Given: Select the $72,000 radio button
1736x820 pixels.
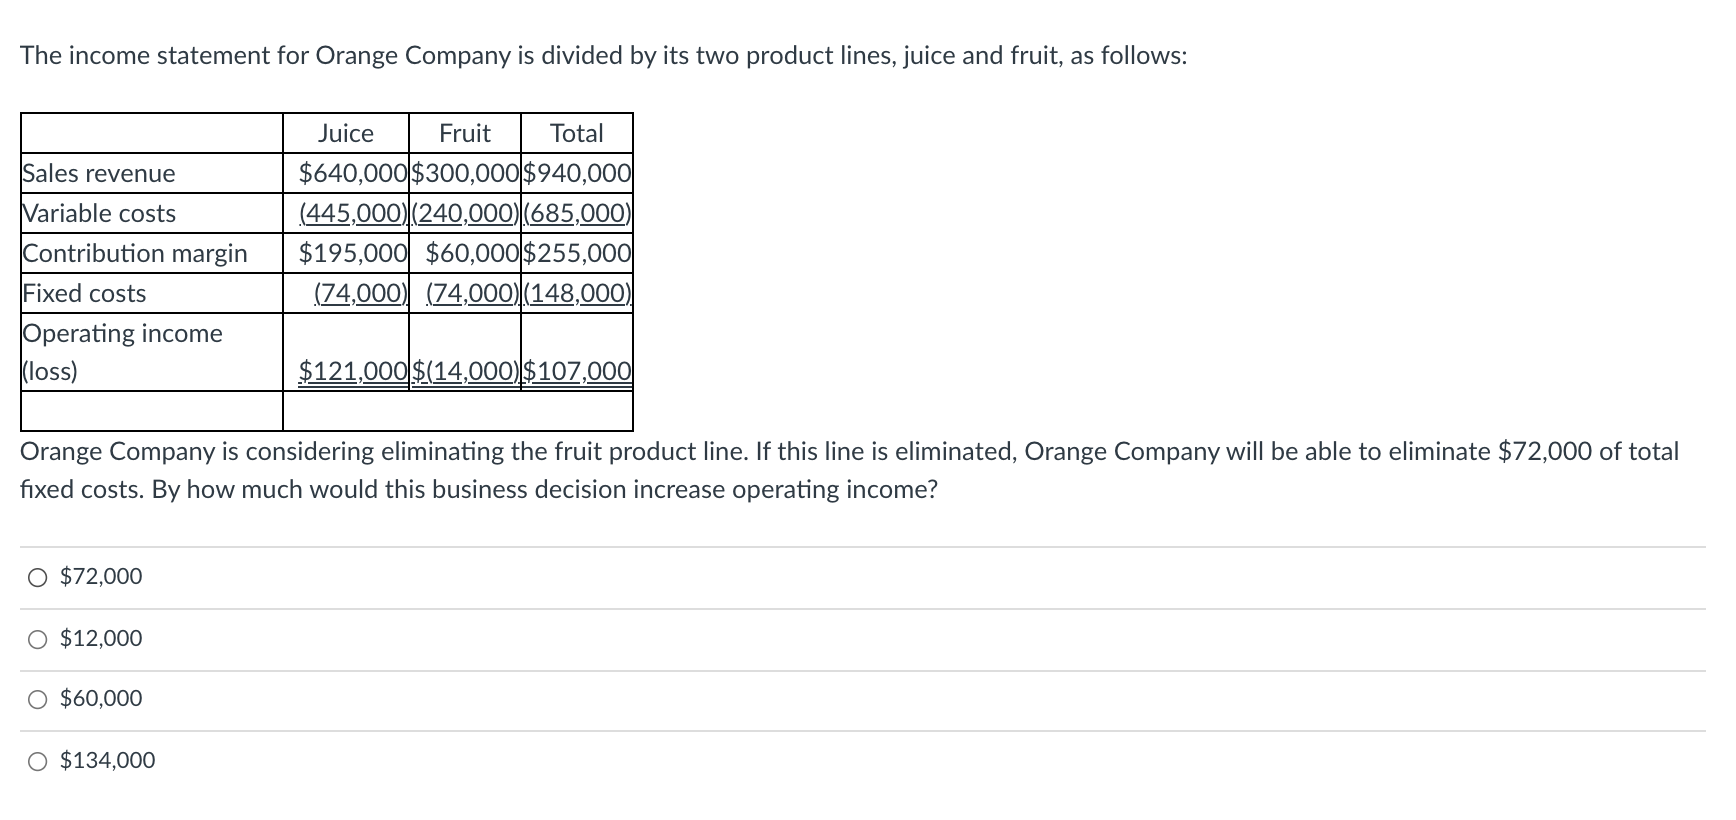Looking at the screenshot, I should coord(37,576).
